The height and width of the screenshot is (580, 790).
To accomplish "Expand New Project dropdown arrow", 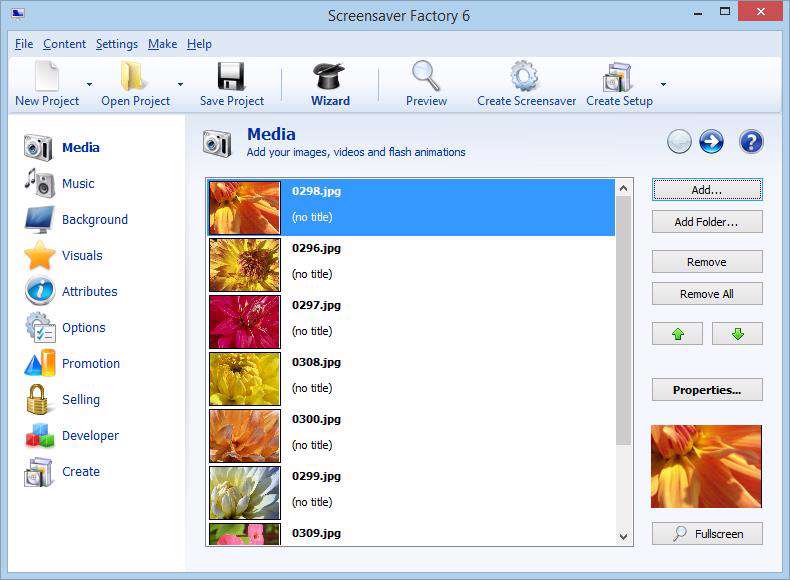I will tap(89, 84).
